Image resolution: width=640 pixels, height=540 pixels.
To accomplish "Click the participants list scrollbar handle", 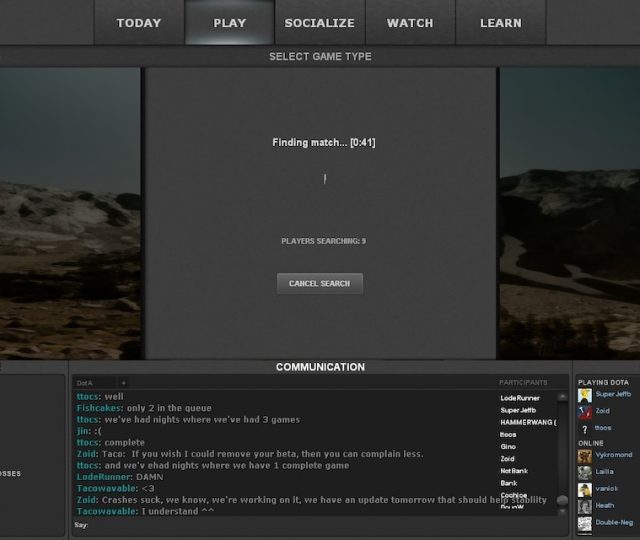I will 562,500.
